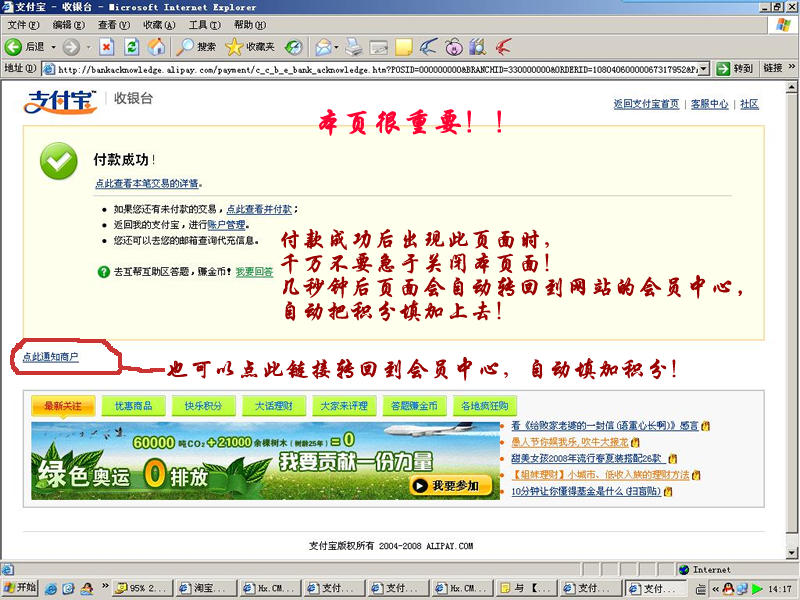Screen dimensions: 800x600
Task: Click page scrollbar up arrow
Action: [x=792, y=88]
